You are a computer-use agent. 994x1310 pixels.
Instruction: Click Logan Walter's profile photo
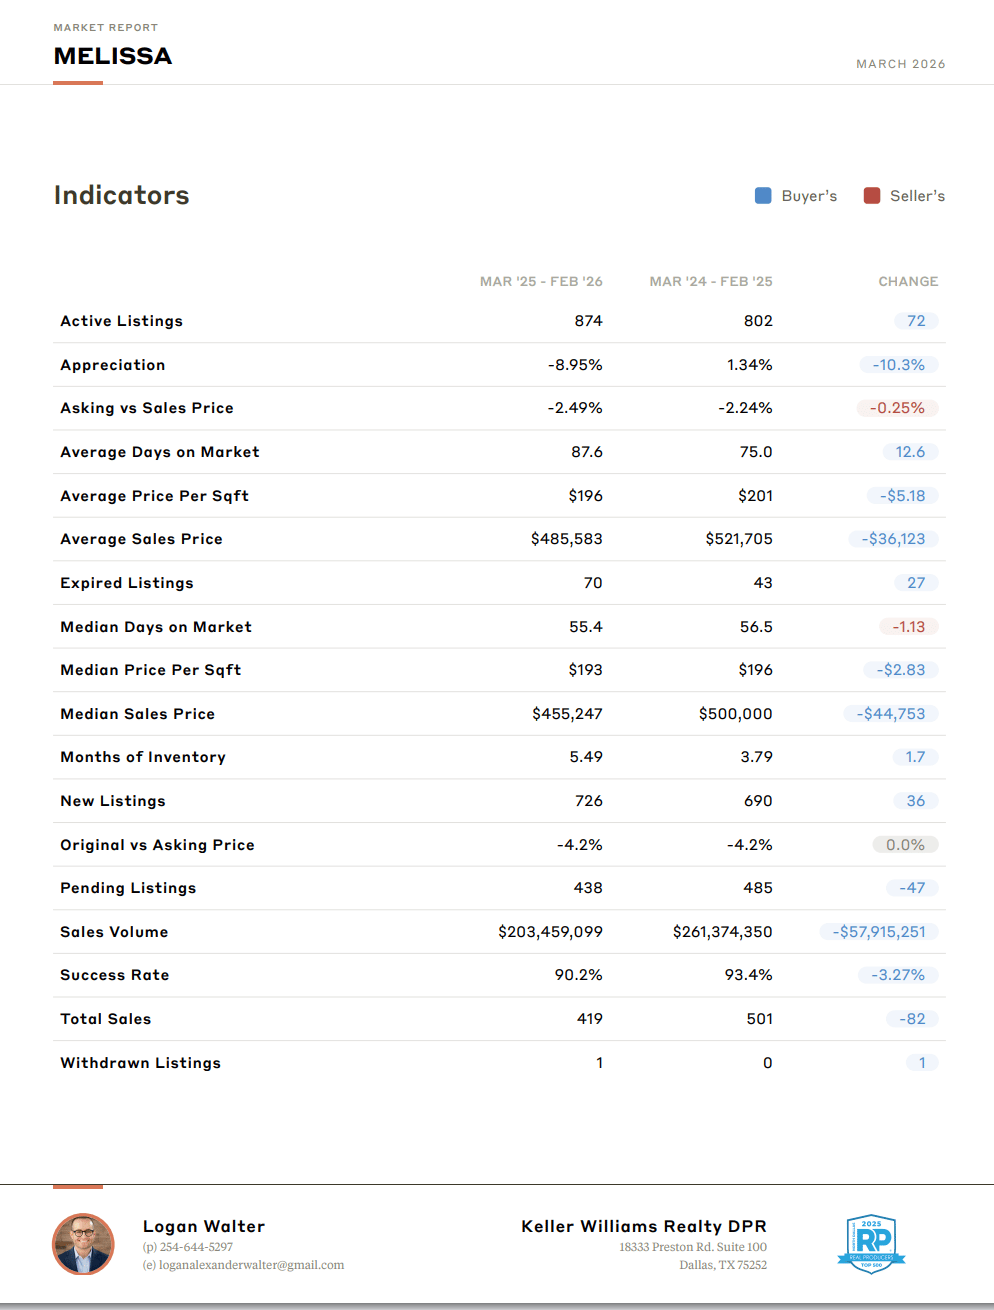(x=83, y=1244)
